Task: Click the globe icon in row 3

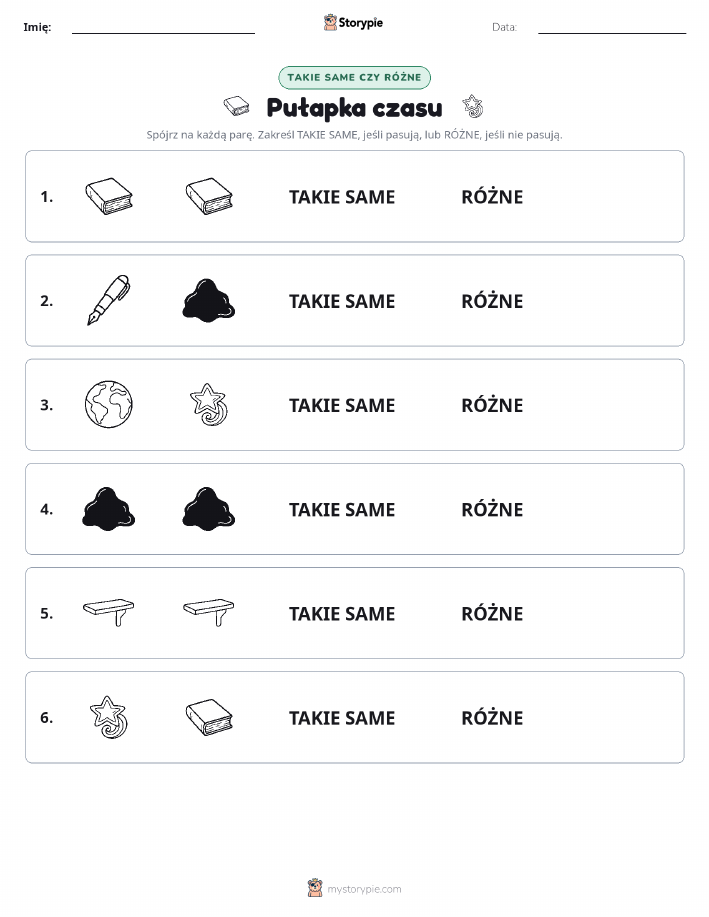Action: click(109, 404)
